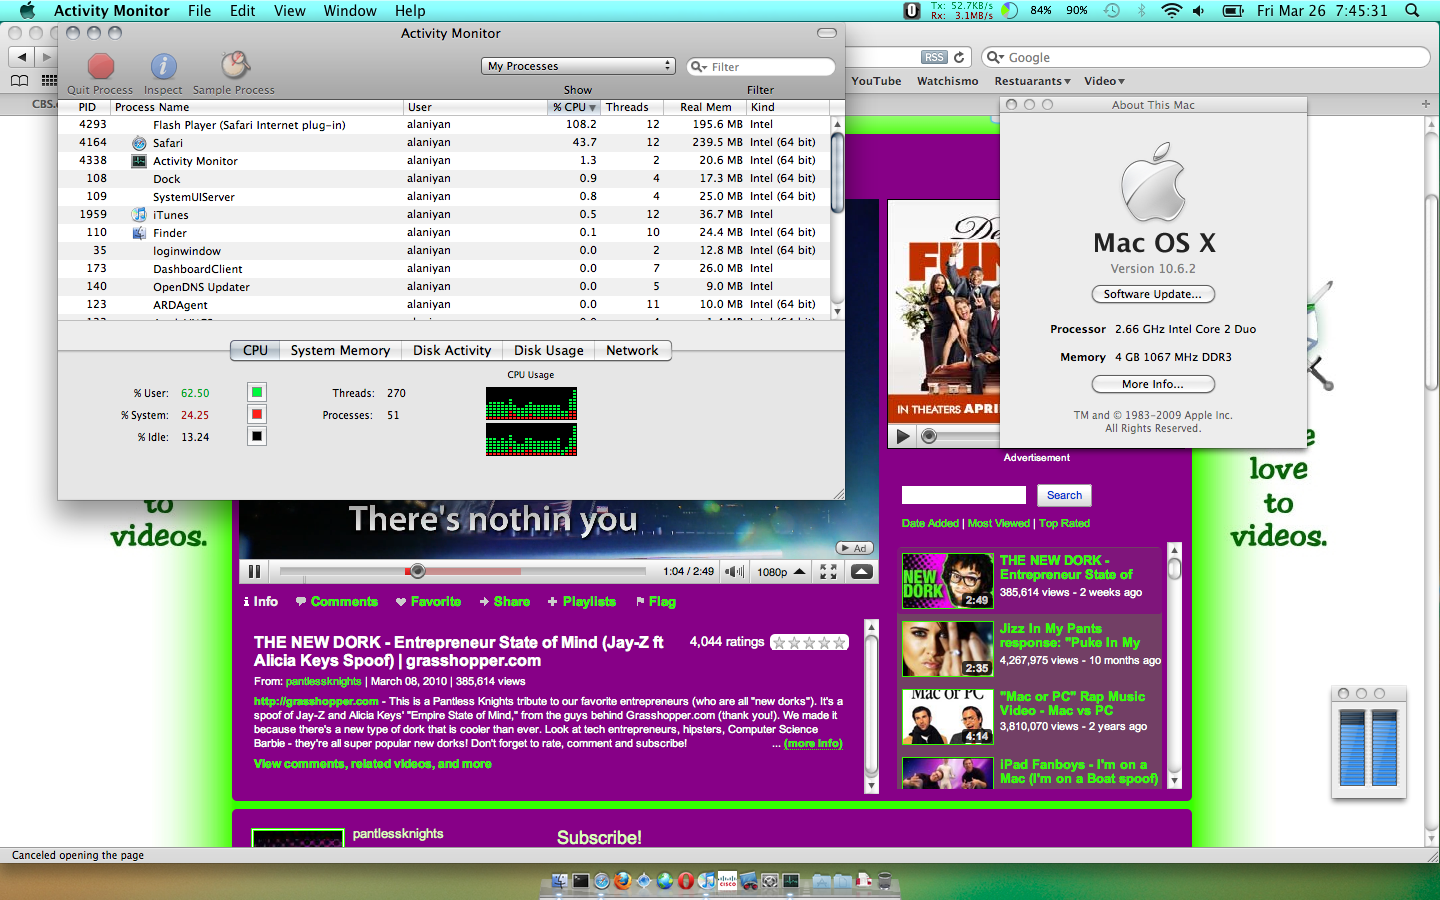Click the star ratings for the video
1440x900 pixels.
point(809,642)
